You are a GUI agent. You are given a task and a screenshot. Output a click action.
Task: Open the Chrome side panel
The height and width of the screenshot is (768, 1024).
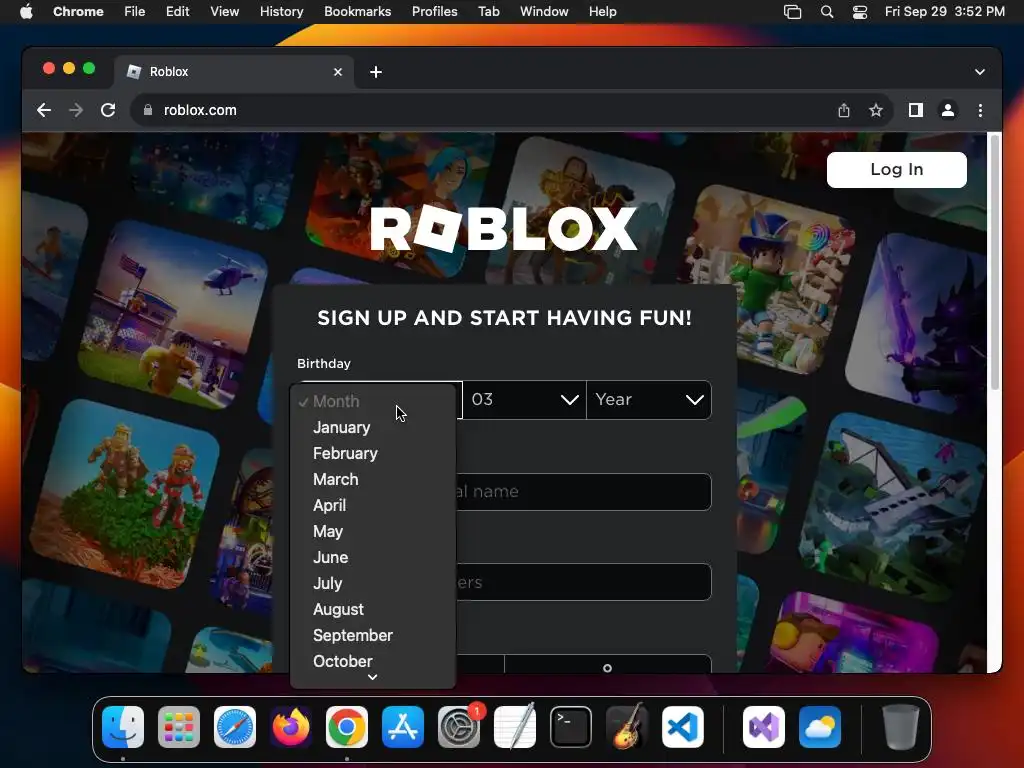click(x=916, y=110)
